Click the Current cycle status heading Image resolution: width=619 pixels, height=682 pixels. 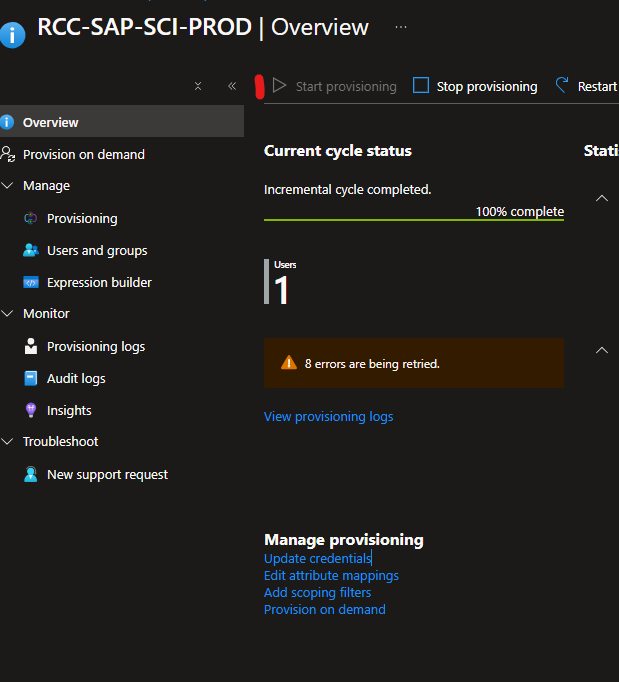click(x=338, y=151)
